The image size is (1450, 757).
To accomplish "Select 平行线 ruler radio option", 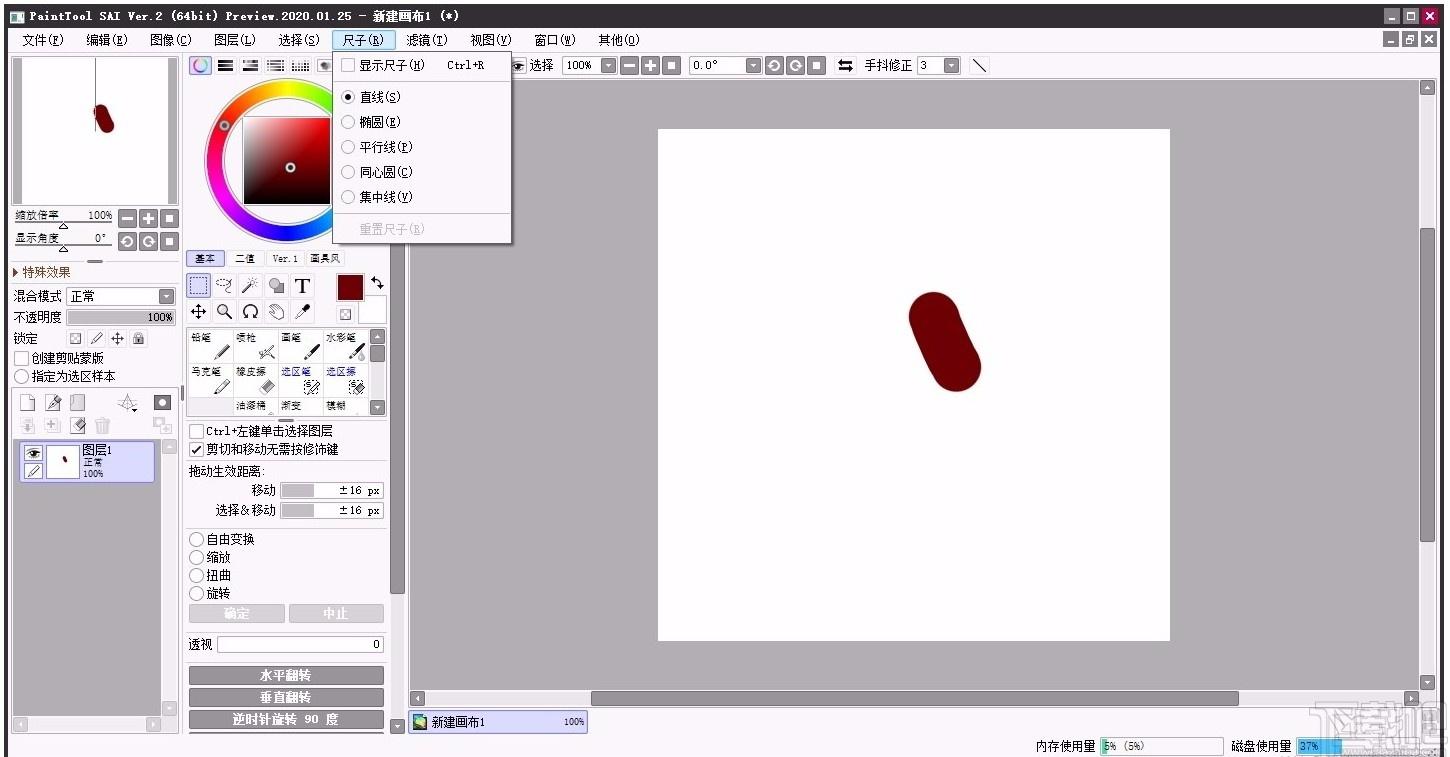I will pos(348,147).
